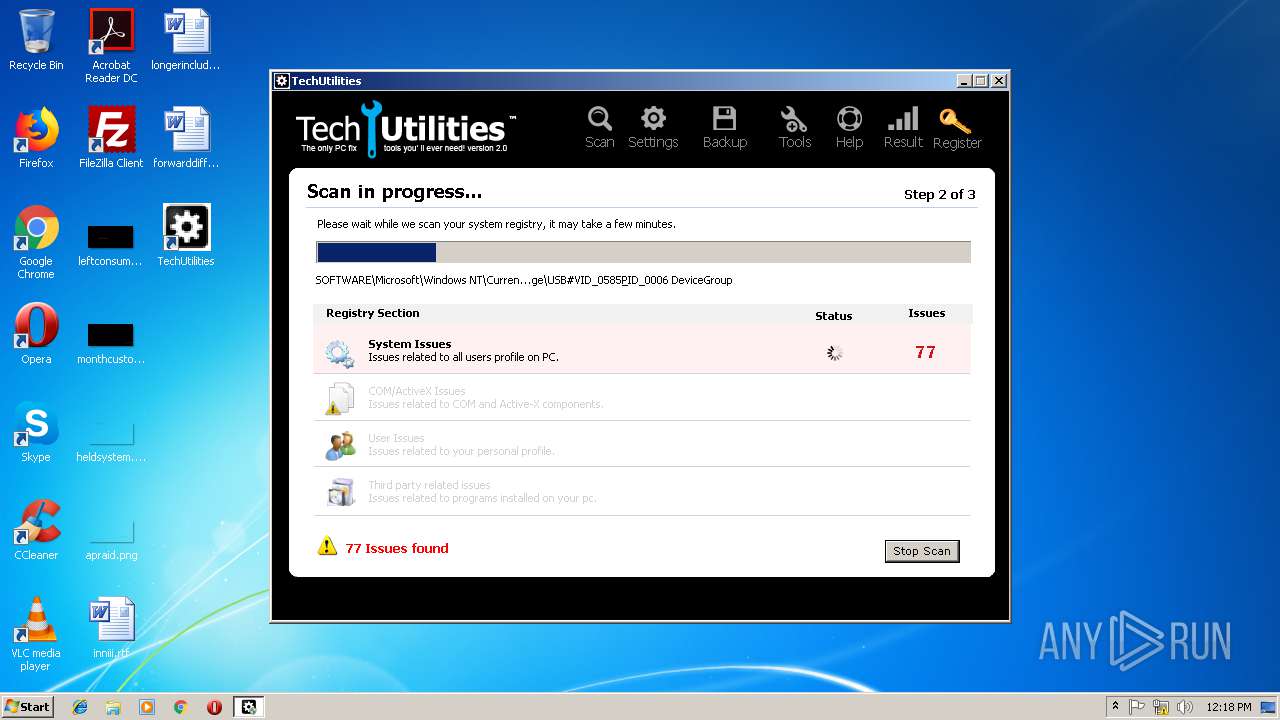The width and height of the screenshot is (1280, 720).
Task: Click the 'COM/ActiveX Issues' title text
Action: [416, 391]
